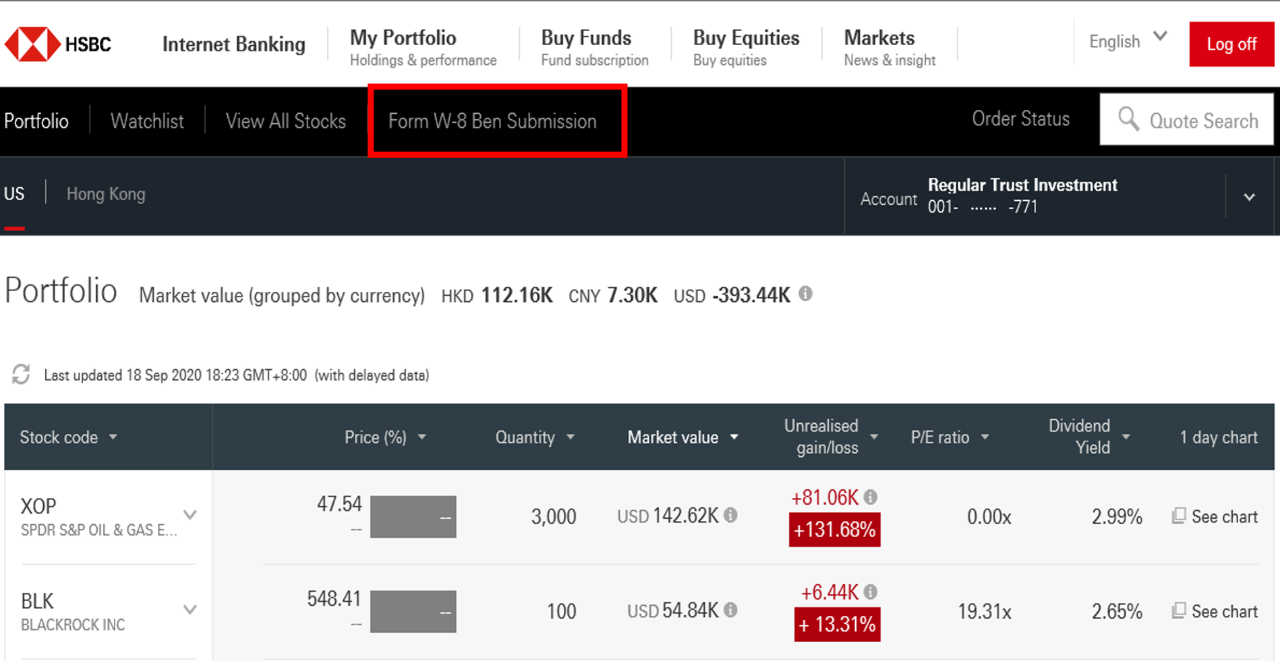Viewport: 1280px width, 661px height.
Task: Sort by the P/E ratio column
Action: (950, 437)
